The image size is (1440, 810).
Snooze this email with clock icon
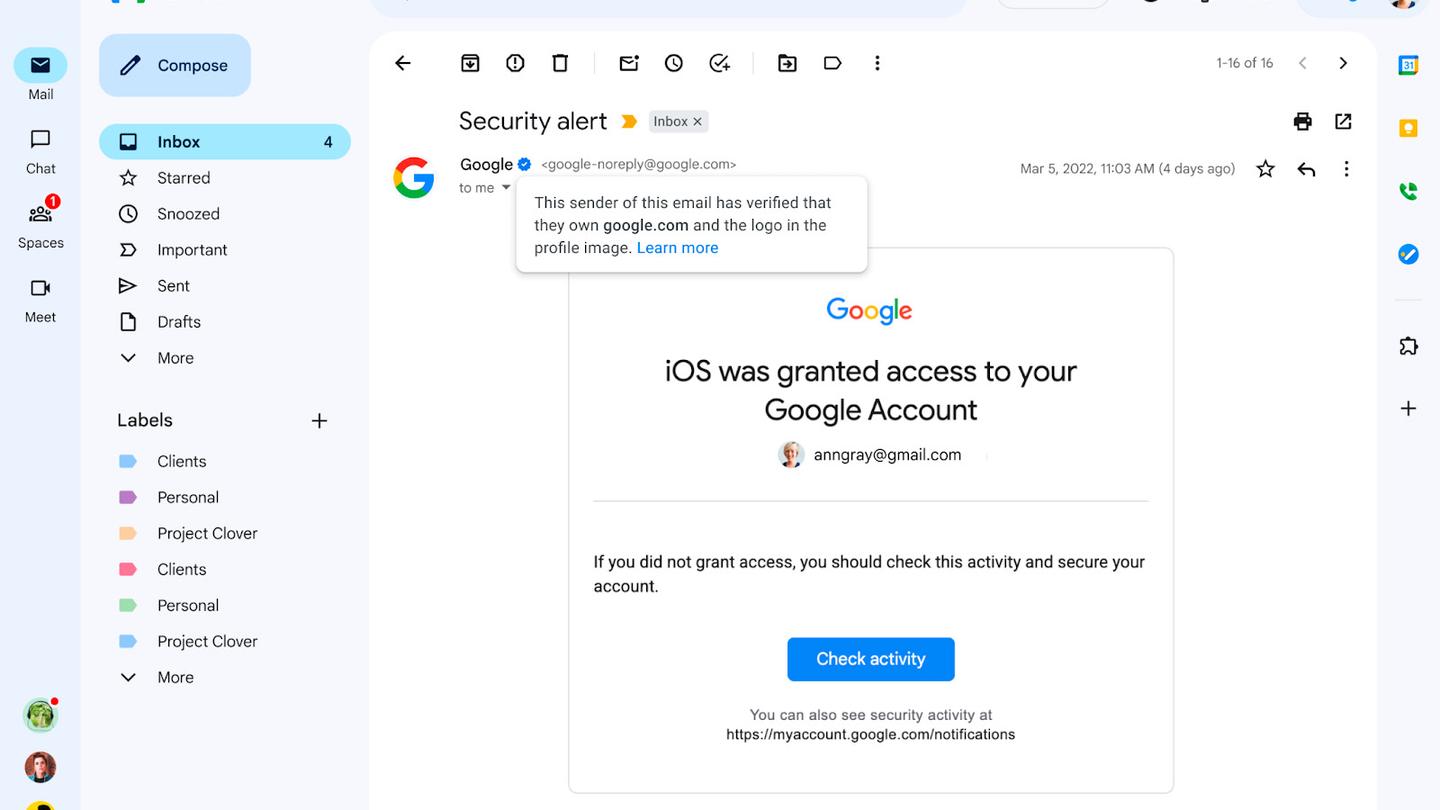(674, 63)
